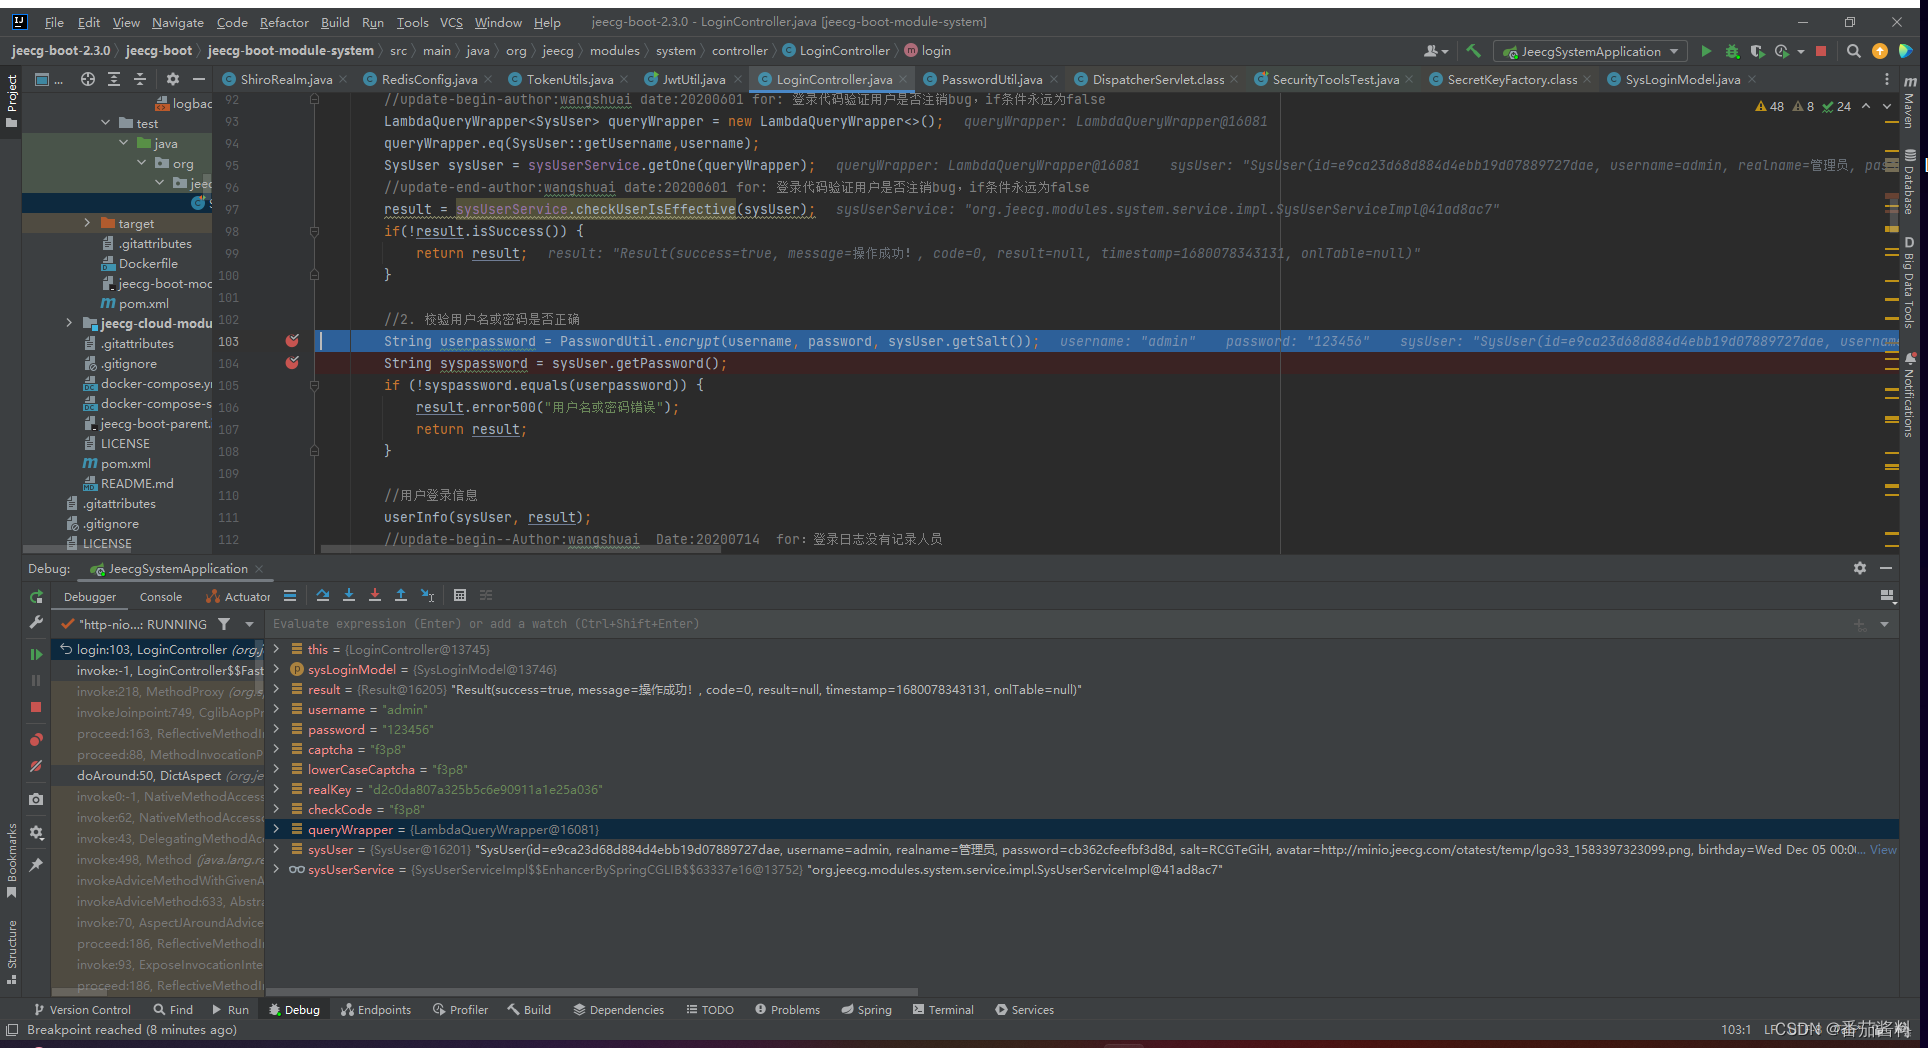This screenshot has height=1048, width=1928.
Task: Click the Step Into debug icon
Action: [x=349, y=595]
